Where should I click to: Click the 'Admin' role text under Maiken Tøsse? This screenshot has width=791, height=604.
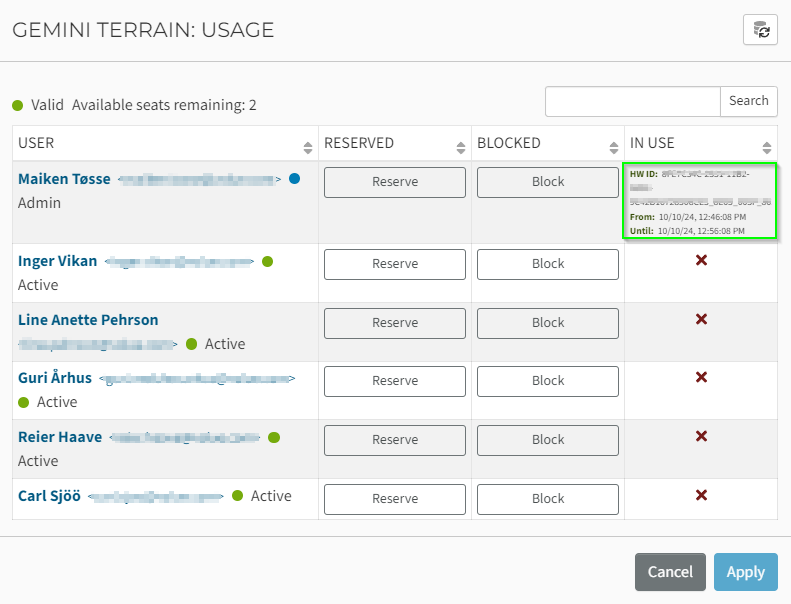tap(39, 203)
